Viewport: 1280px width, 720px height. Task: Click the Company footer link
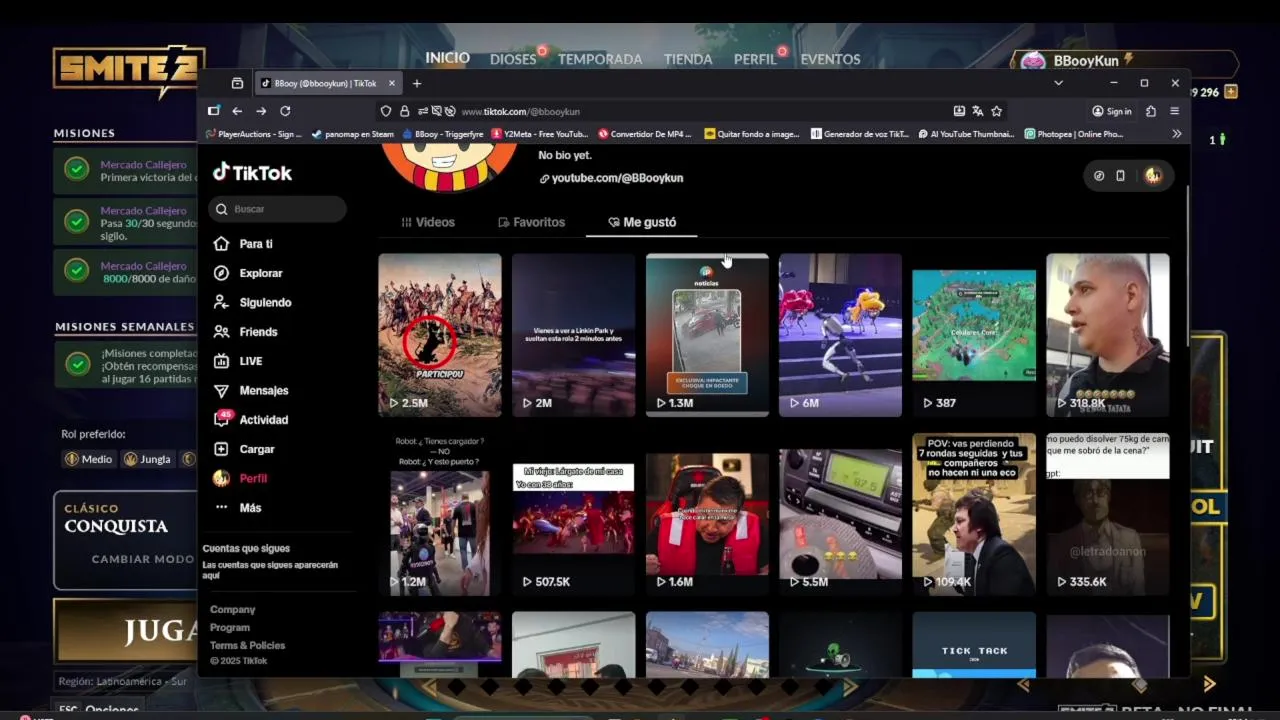[x=232, y=609]
